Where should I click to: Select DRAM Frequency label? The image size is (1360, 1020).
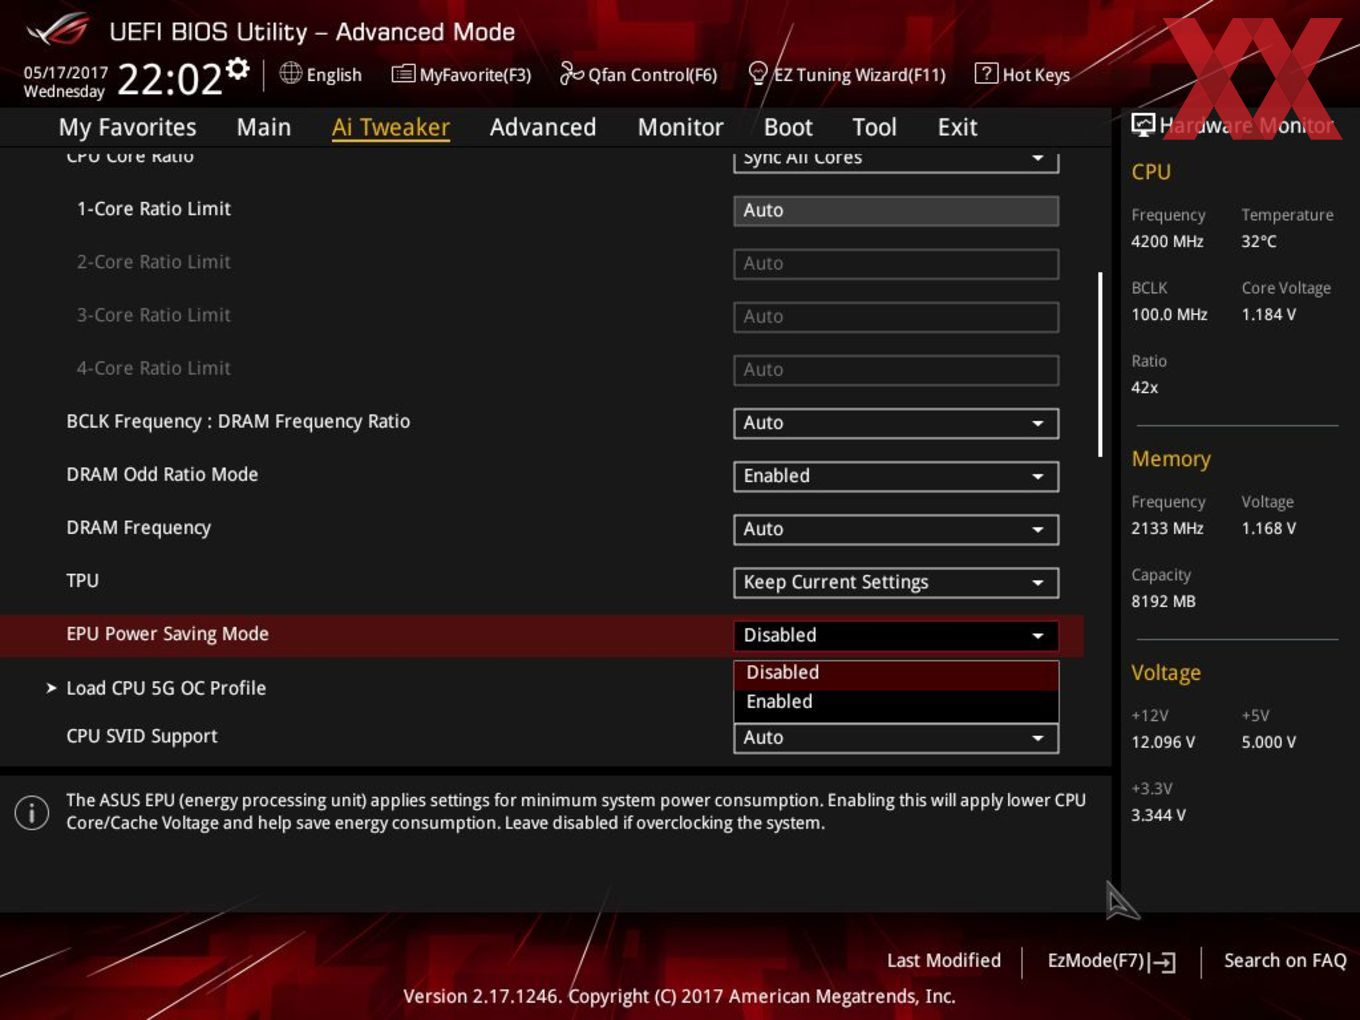tap(138, 528)
